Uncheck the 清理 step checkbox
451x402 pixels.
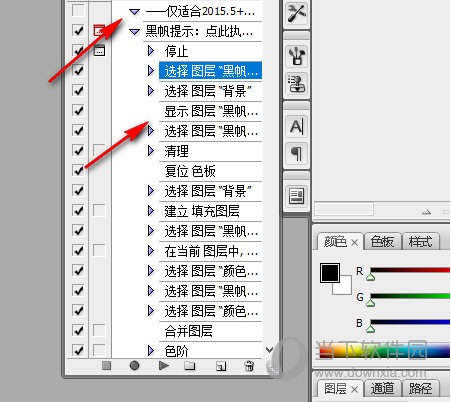78,150
